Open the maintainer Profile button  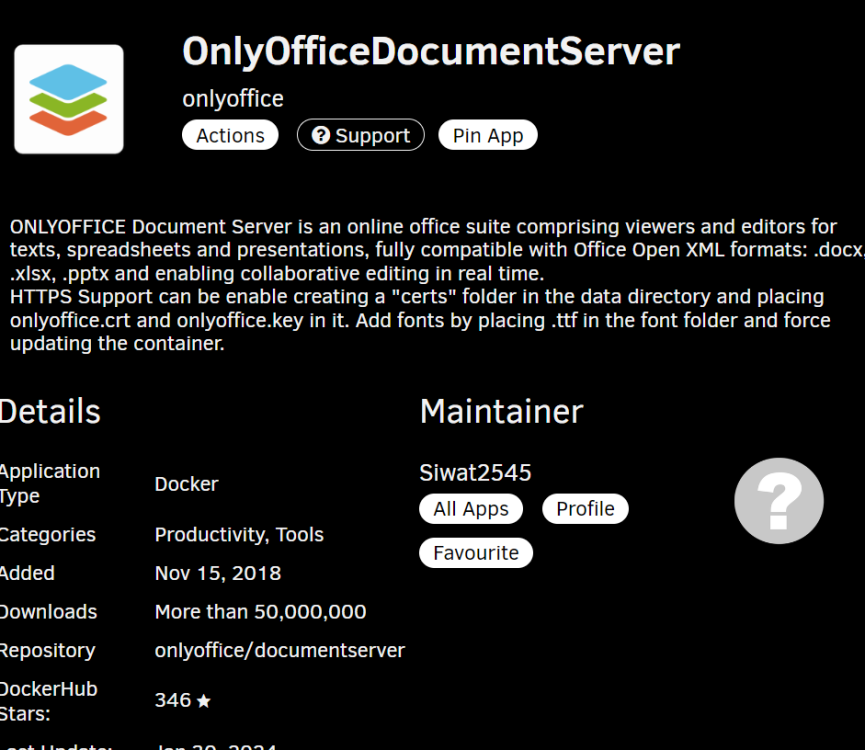click(x=585, y=508)
